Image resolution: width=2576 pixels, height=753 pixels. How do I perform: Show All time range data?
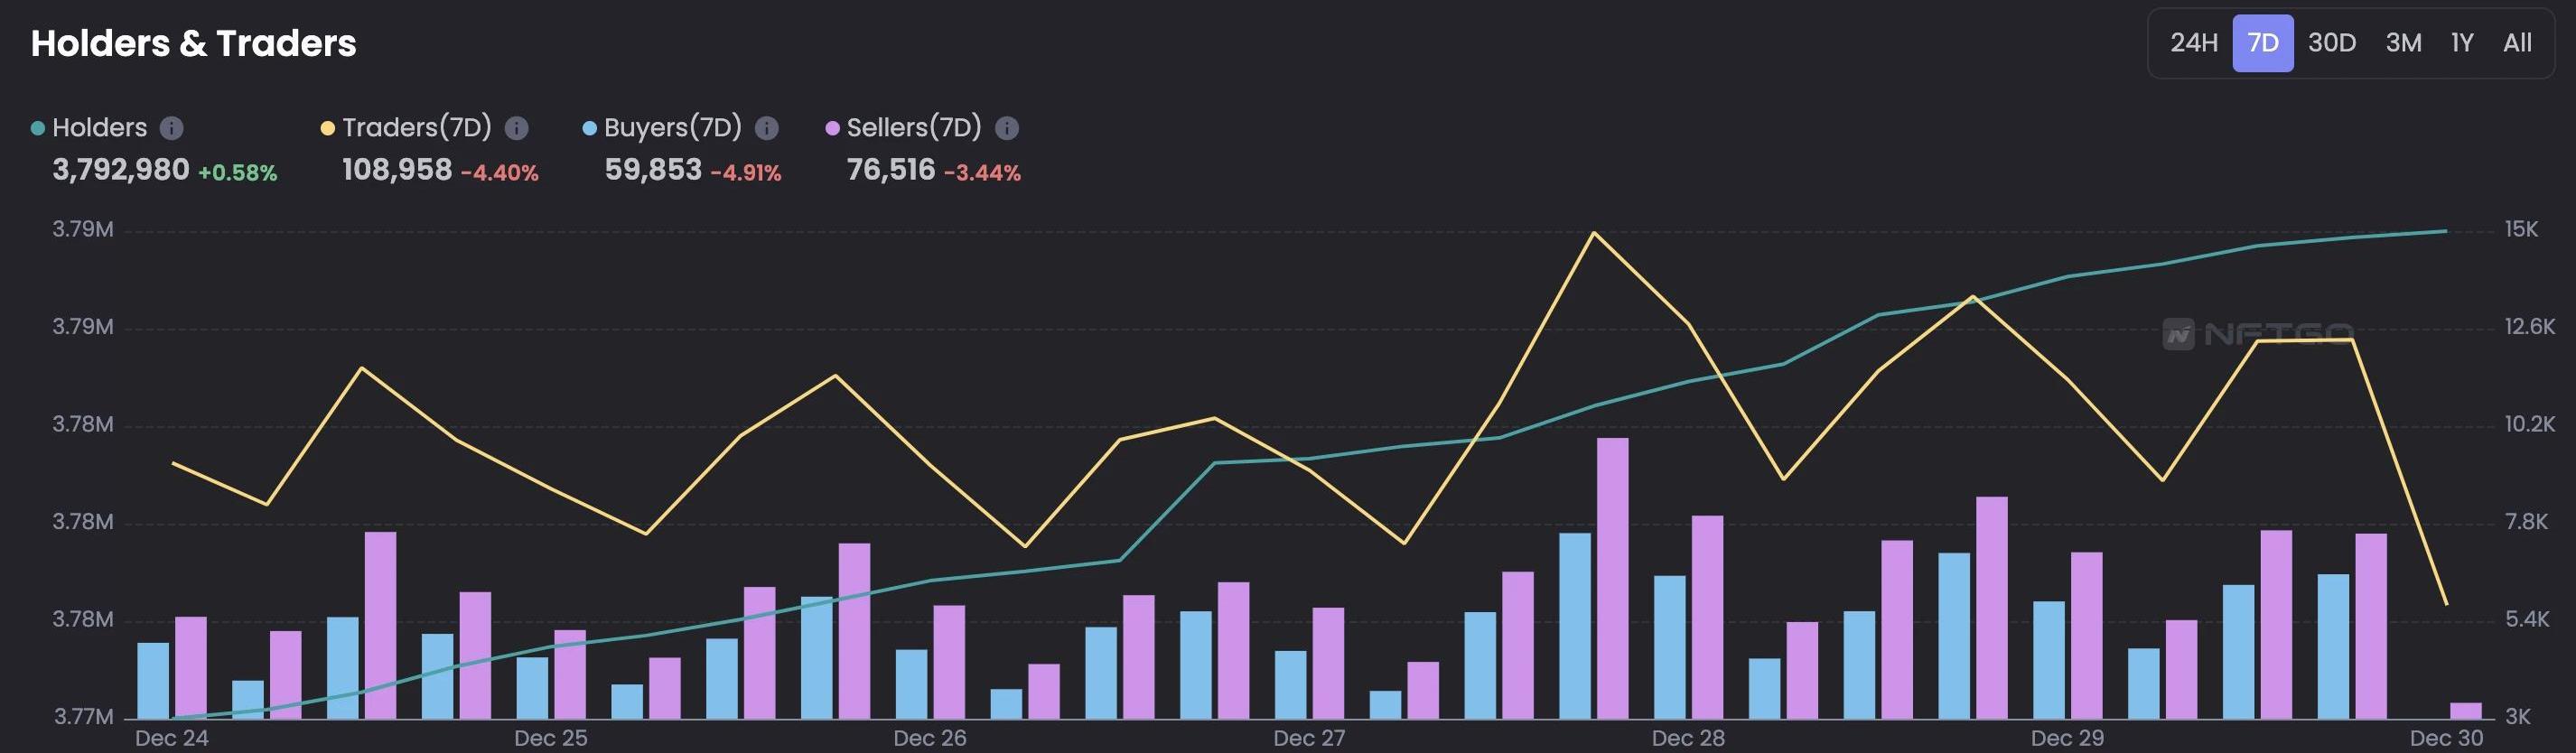[2517, 43]
